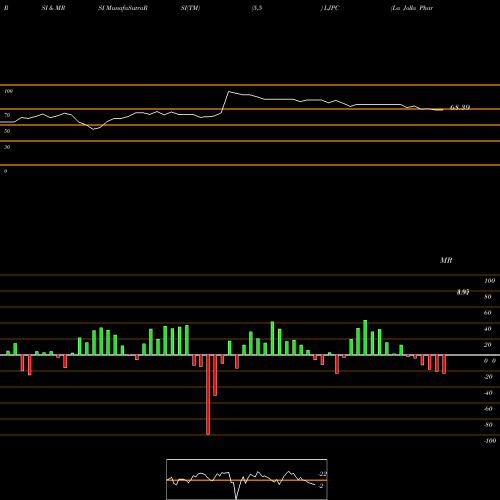Click the 70 level label on RSI chart
500x500 pixels.
(x=7, y=115)
